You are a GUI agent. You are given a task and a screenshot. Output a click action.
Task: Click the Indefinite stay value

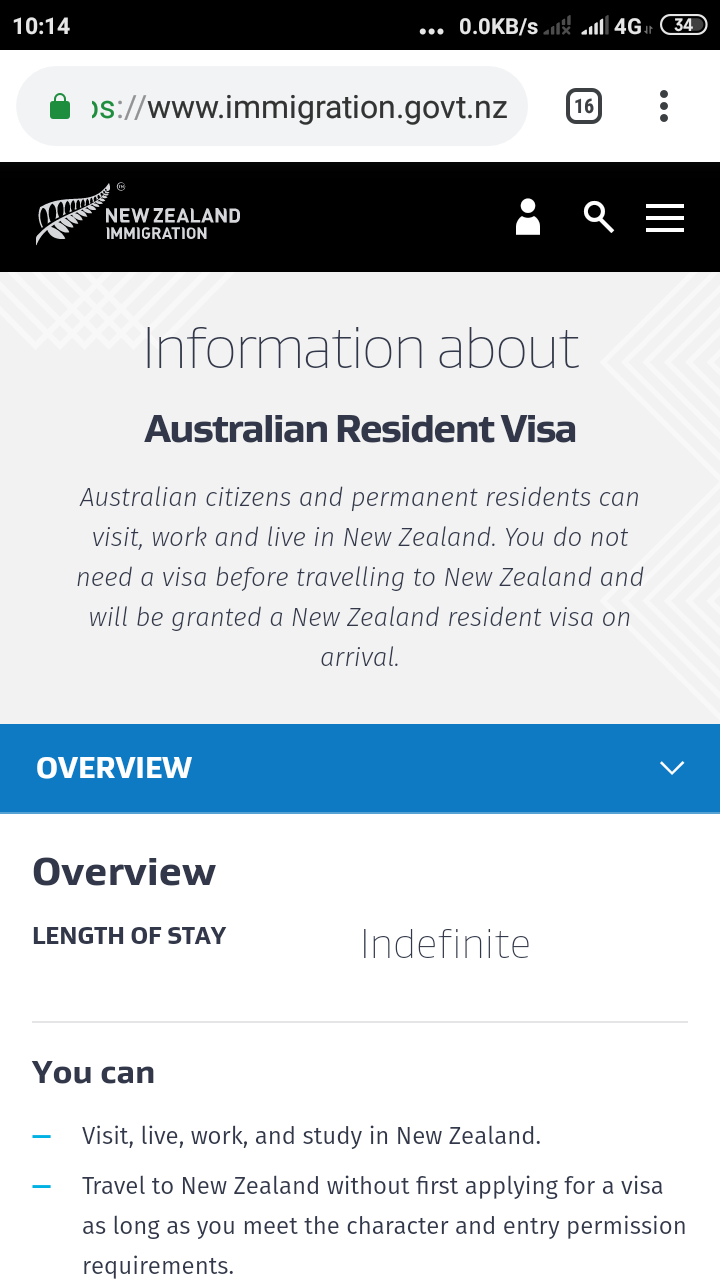coord(445,944)
